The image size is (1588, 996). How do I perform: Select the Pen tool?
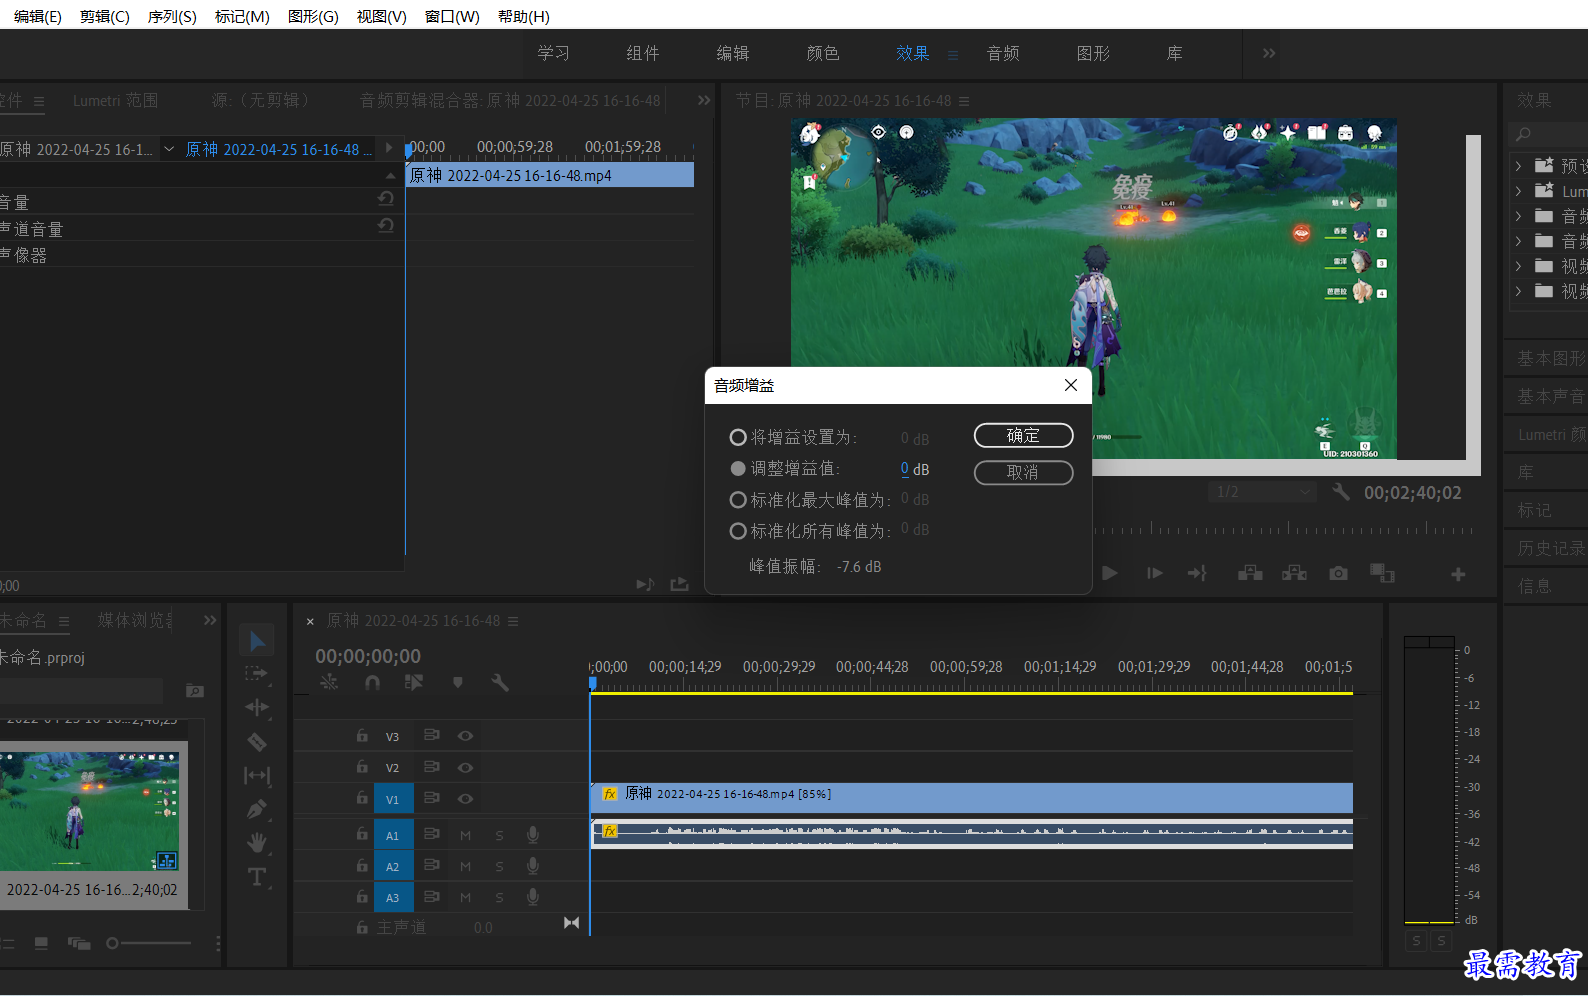257,809
